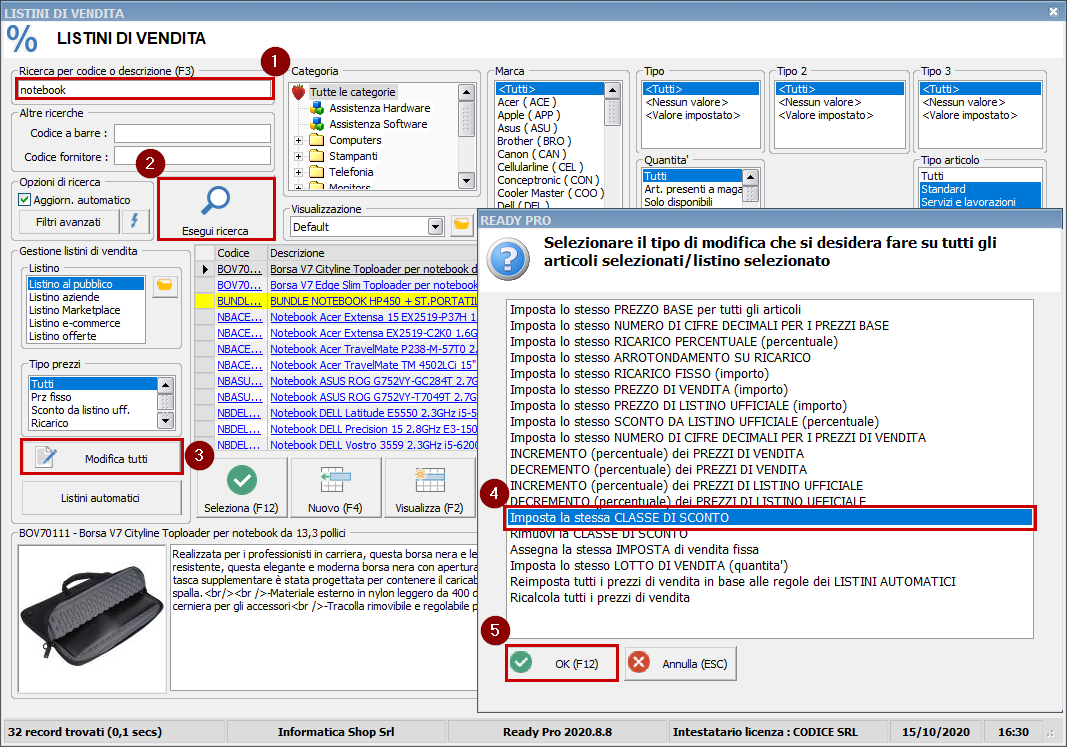The height and width of the screenshot is (747, 1067).
Task: Choose 'DECREMENTO (percentuale) dei PREZZI DI VENDITA'
Action: (x=658, y=469)
